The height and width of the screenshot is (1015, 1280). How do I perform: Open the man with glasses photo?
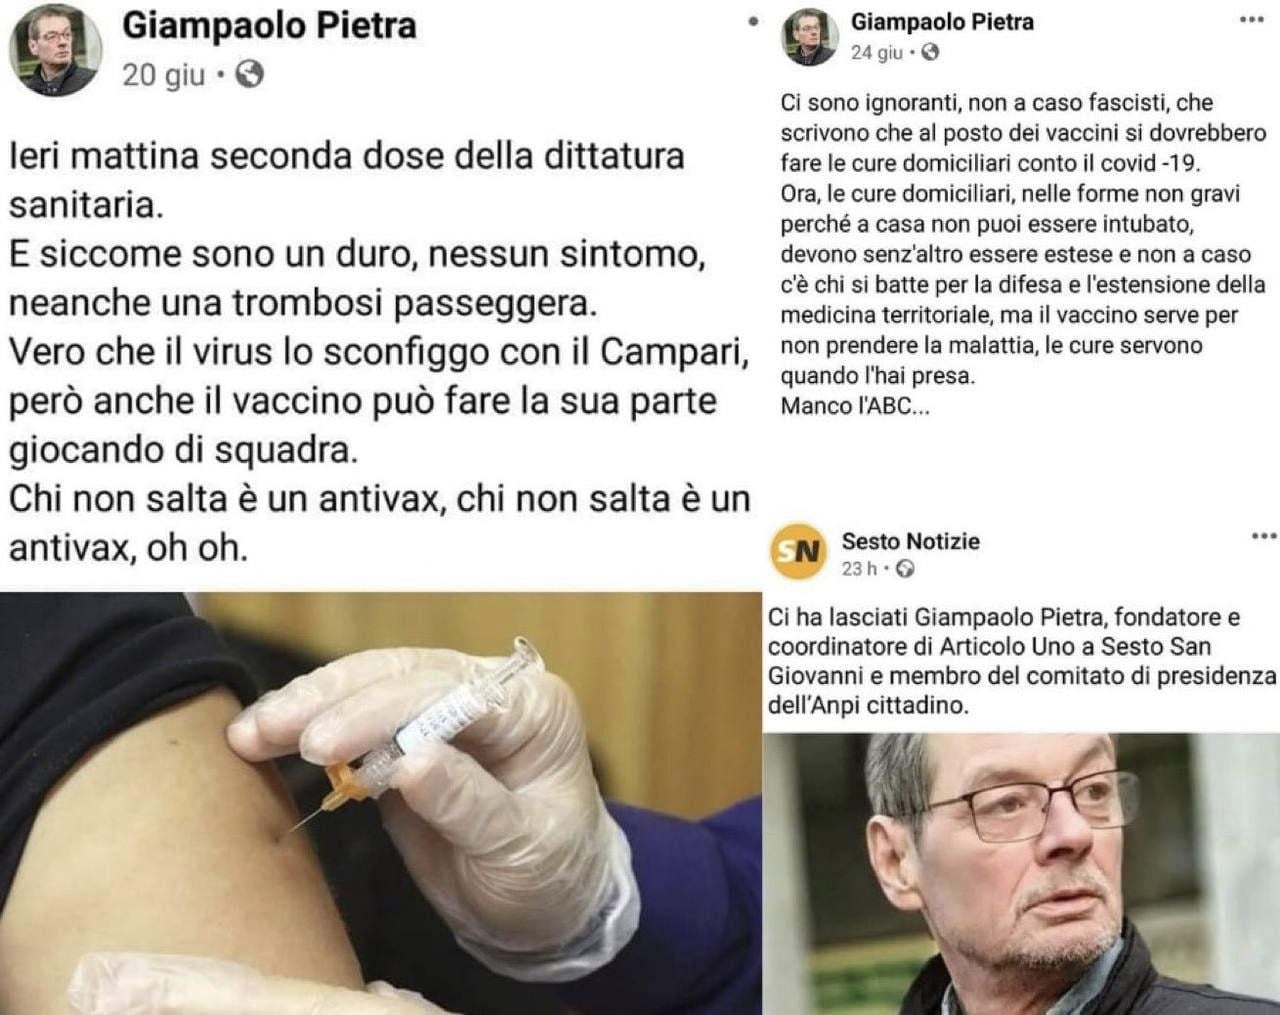tap(1021, 874)
